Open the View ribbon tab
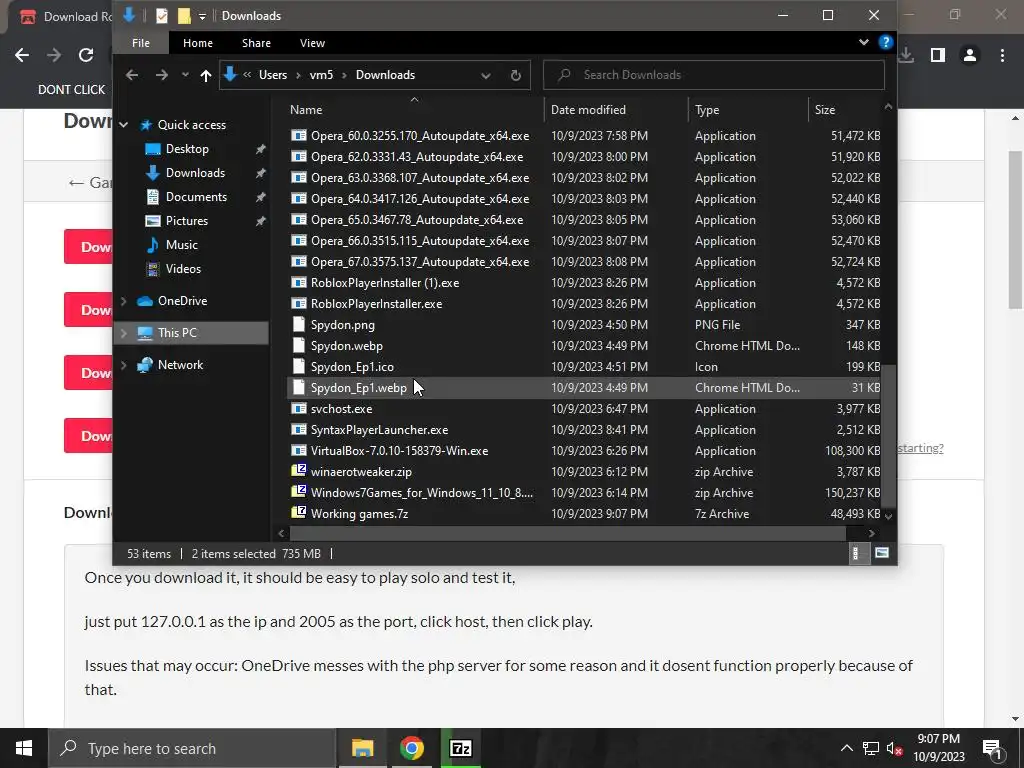1024x768 pixels. click(x=312, y=43)
